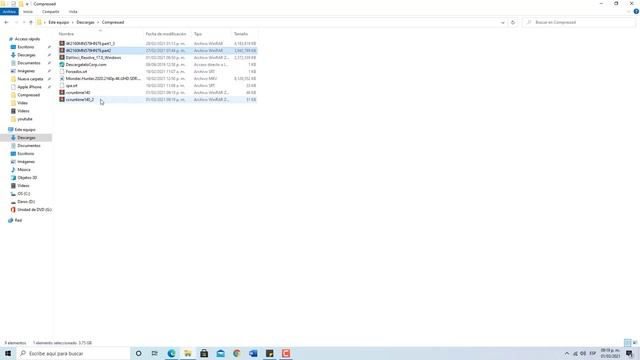Open Cortana from the taskbar

pyautogui.click(x=138, y=353)
